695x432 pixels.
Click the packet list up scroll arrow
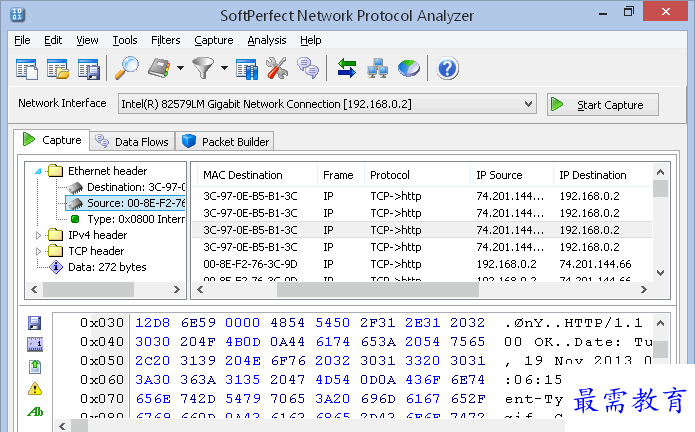pos(660,172)
